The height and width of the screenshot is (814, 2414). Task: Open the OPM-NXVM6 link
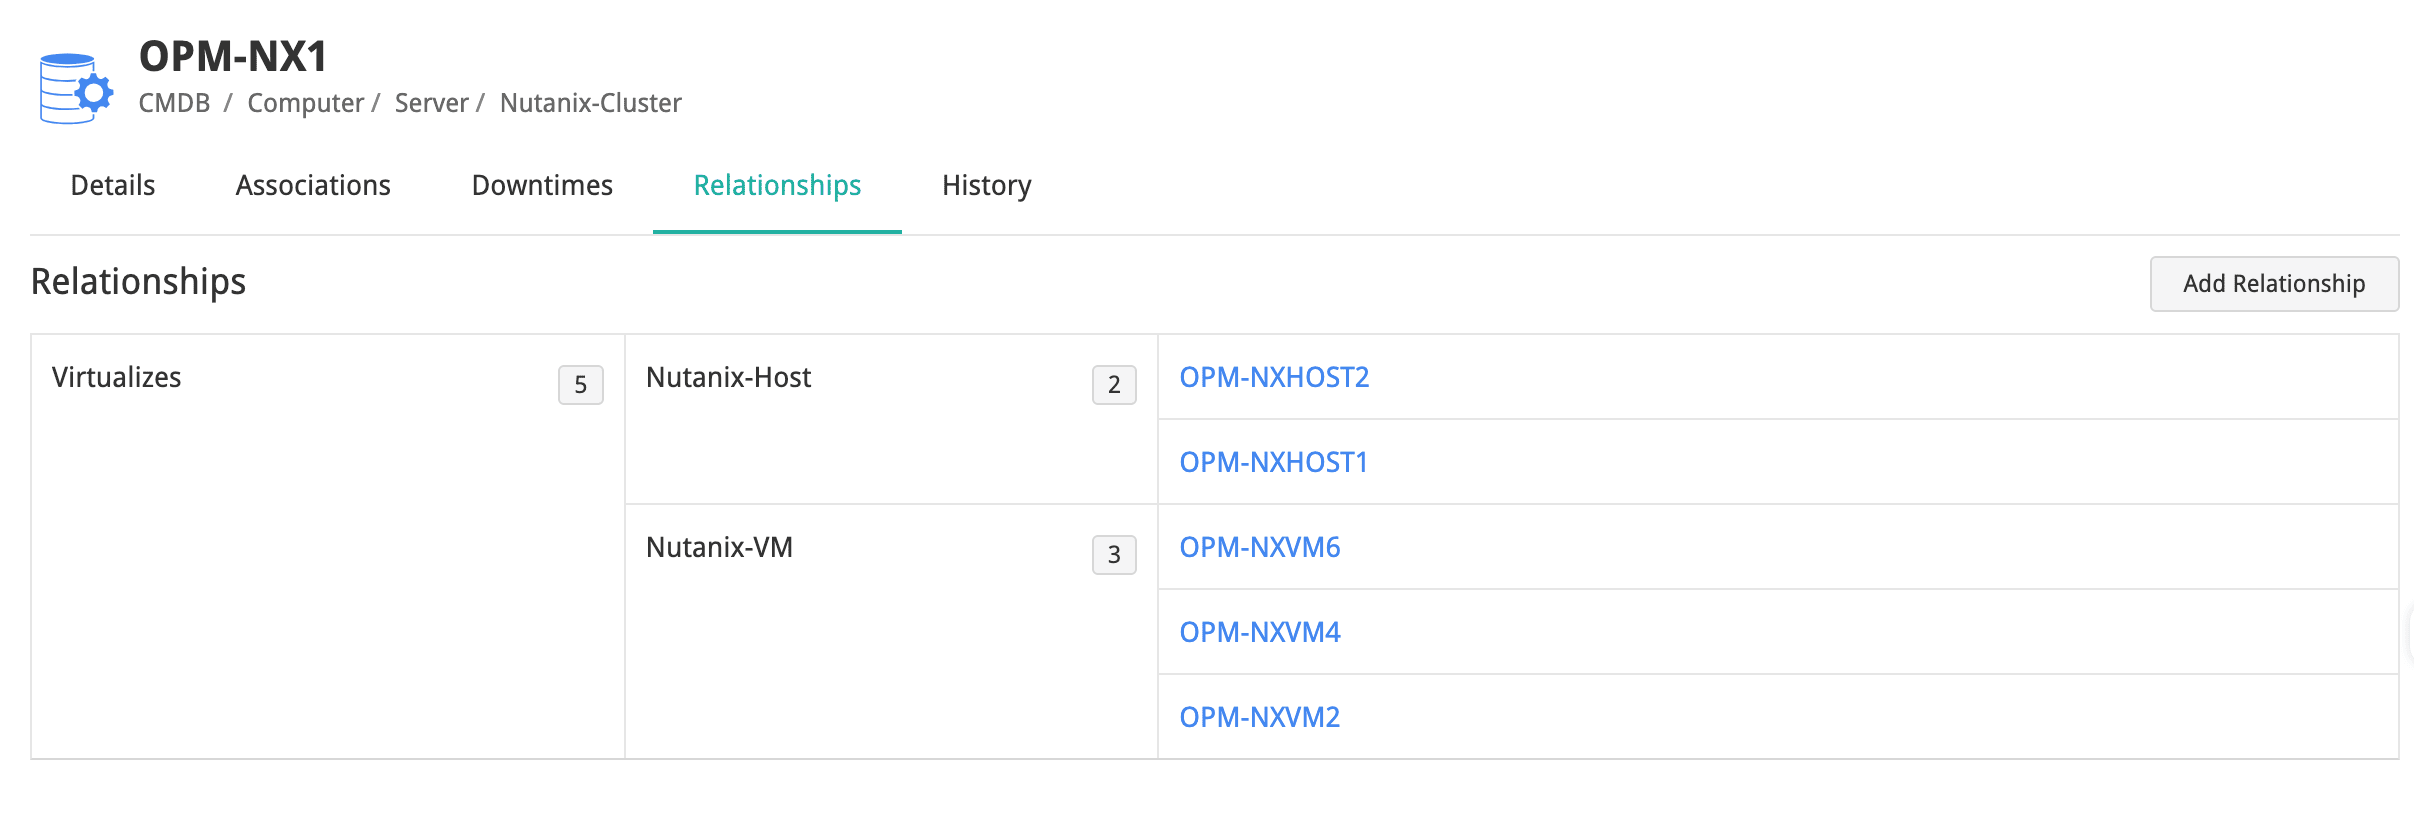1259,548
